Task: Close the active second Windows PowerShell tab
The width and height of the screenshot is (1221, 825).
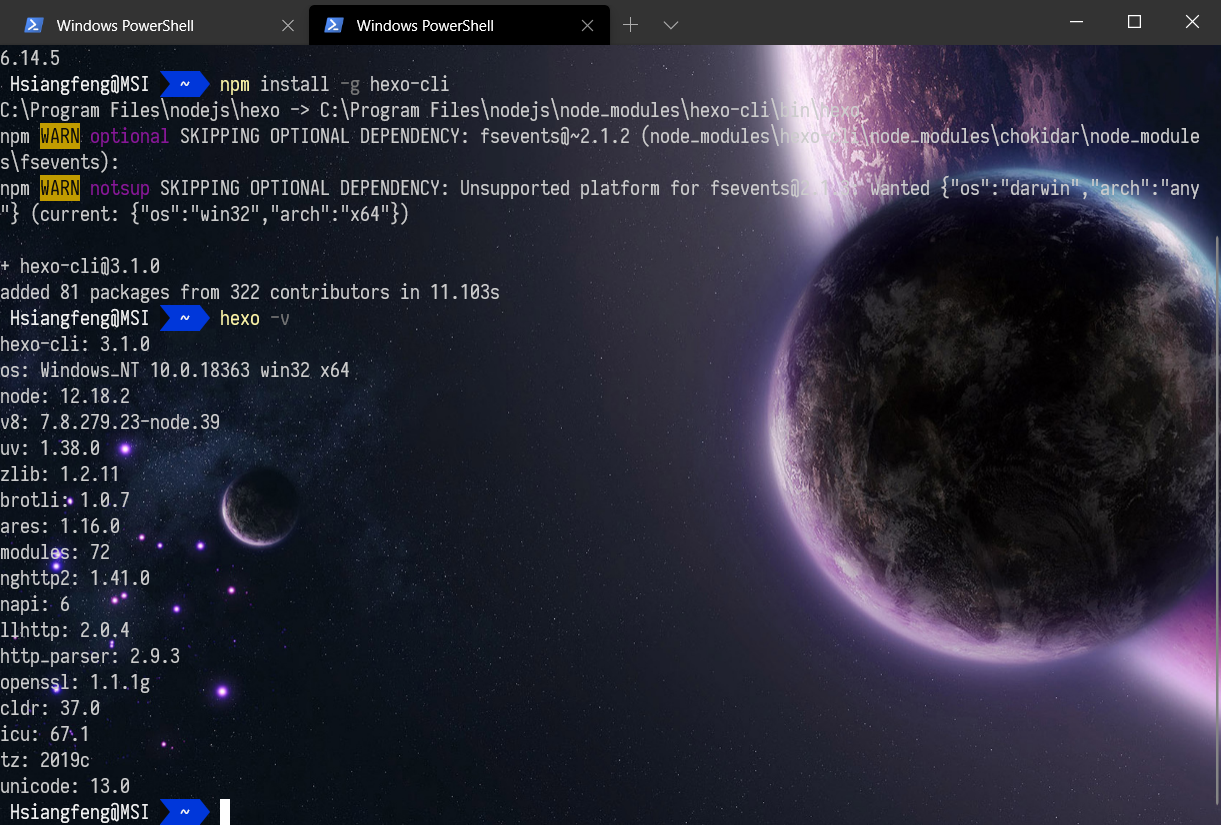Action: click(588, 25)
